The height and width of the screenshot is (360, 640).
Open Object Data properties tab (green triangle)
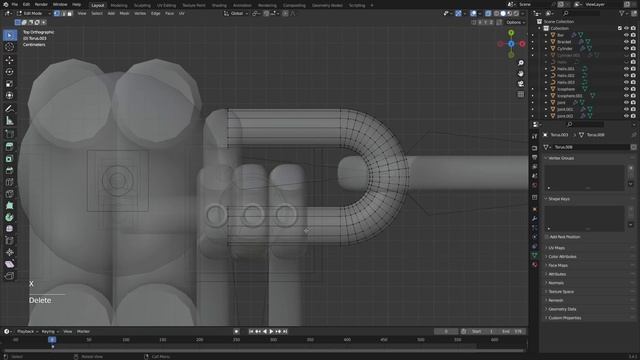click(x=535, y=255)
